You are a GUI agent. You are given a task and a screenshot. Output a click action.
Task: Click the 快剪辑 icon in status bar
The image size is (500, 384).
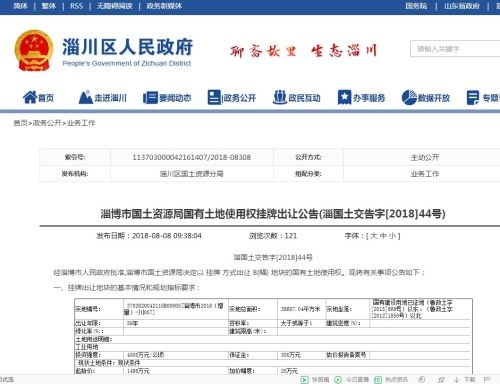(304, 379)
